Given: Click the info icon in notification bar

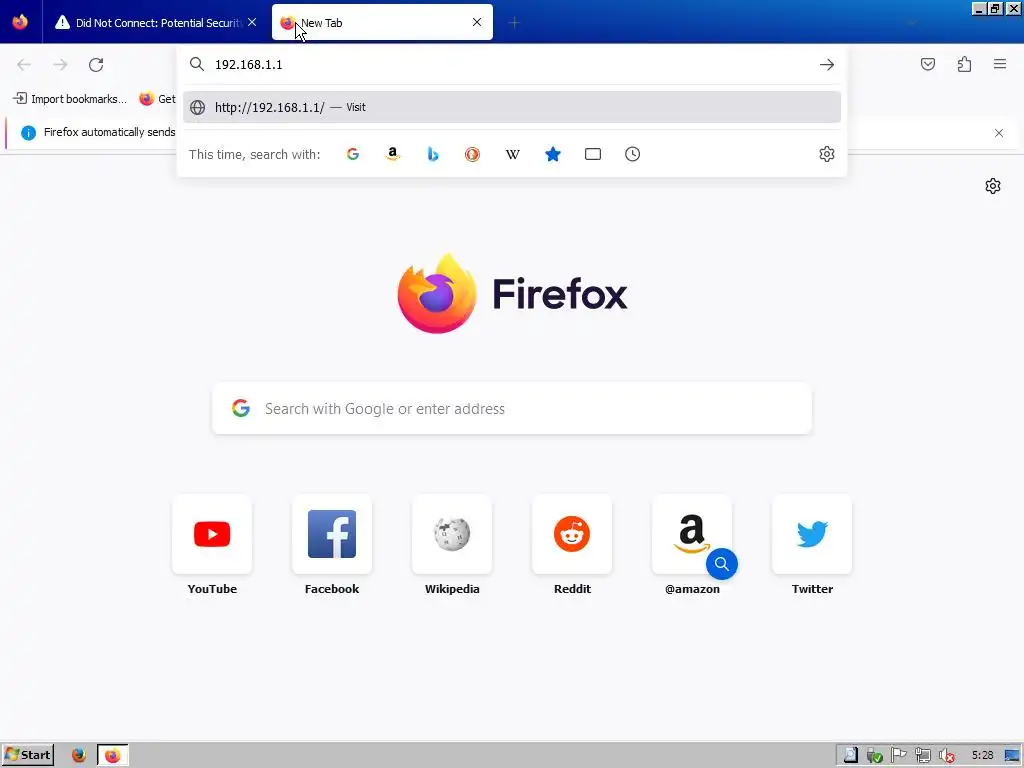Looking at the screenshot, I should tap(28, 133).
